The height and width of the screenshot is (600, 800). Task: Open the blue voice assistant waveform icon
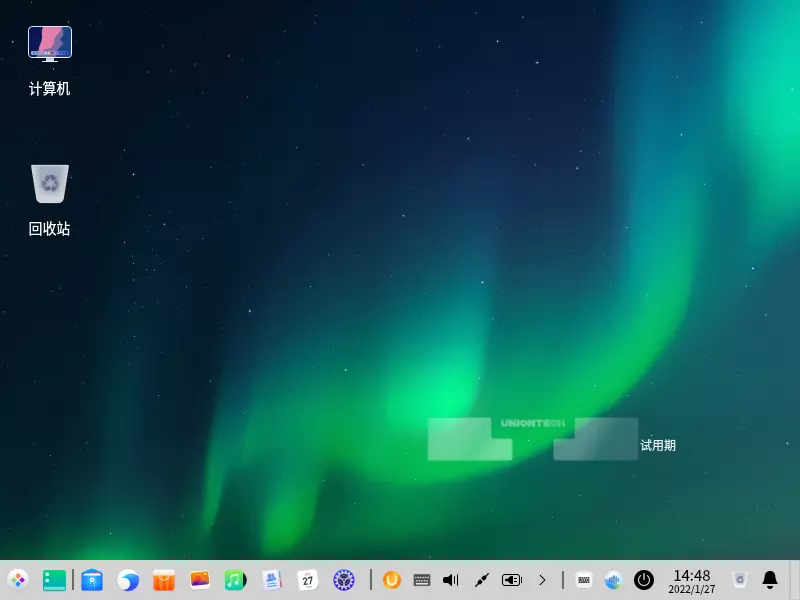point(614,580)
